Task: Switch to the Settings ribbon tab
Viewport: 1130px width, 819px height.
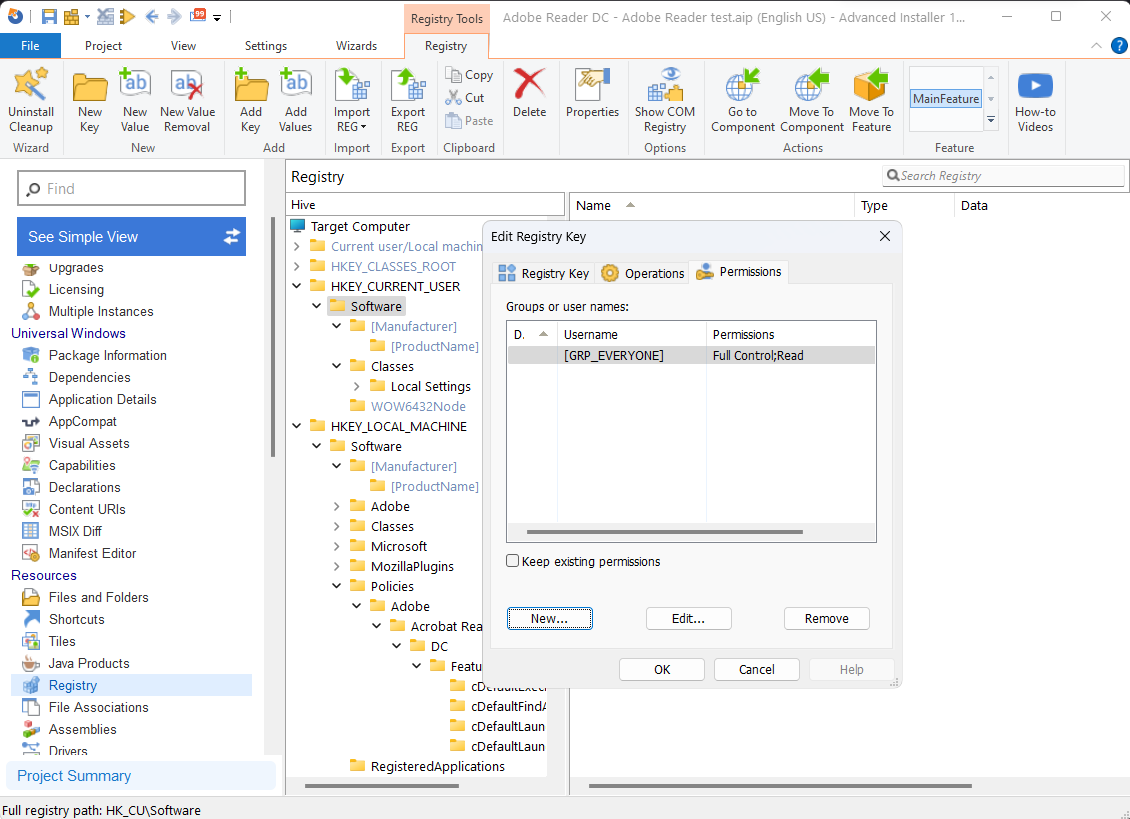Action: tap(266, 45)
